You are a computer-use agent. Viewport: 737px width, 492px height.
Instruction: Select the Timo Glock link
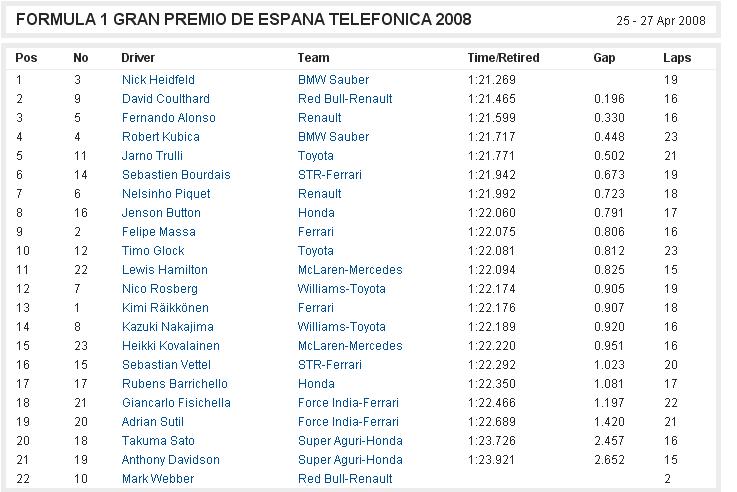click(153, 251)
